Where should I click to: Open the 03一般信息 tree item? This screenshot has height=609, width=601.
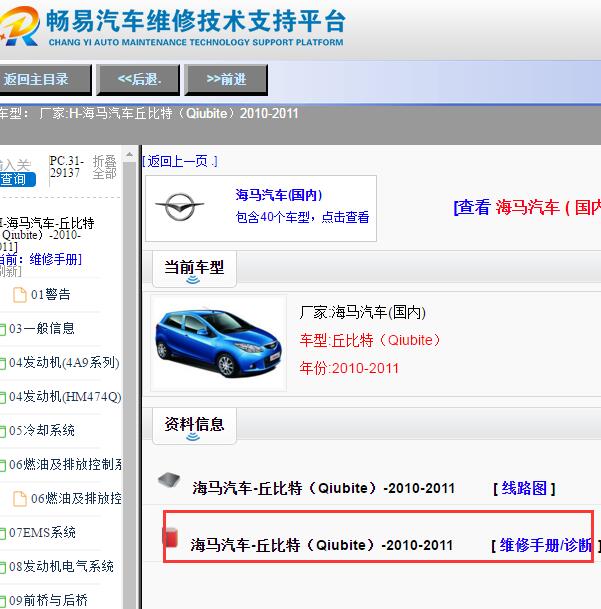click(x=42, y=329)
